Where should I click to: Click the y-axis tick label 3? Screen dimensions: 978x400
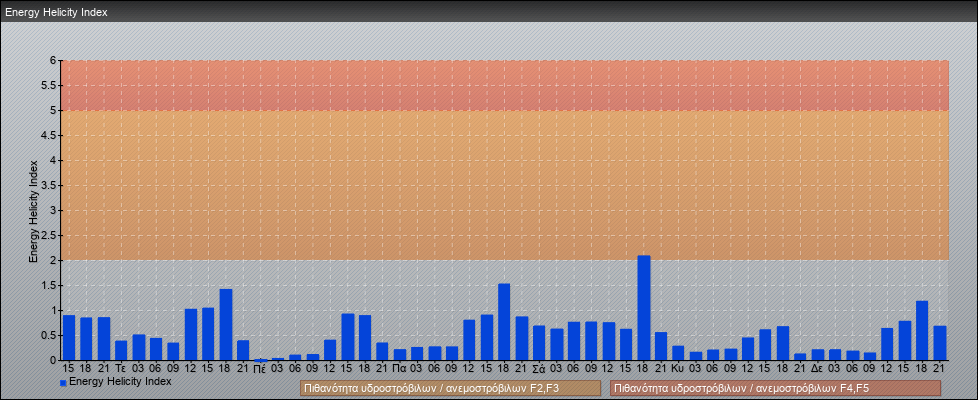pos(54,210)
